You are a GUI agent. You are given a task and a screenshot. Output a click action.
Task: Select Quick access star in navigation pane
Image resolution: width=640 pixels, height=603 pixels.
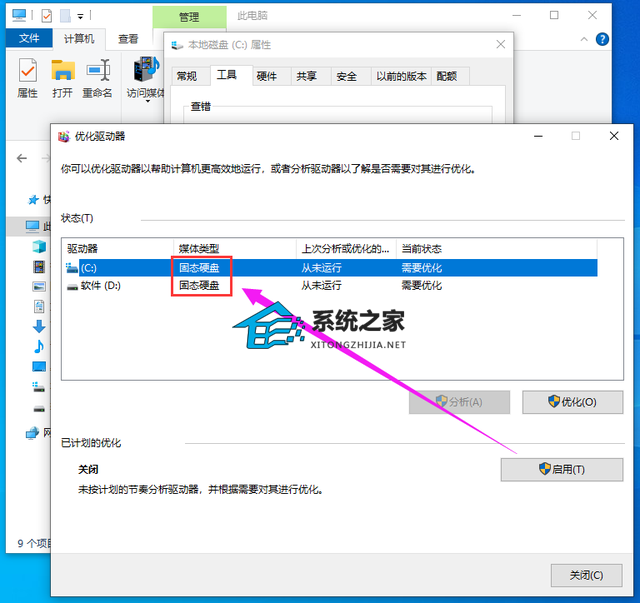(x=33, y=200)
